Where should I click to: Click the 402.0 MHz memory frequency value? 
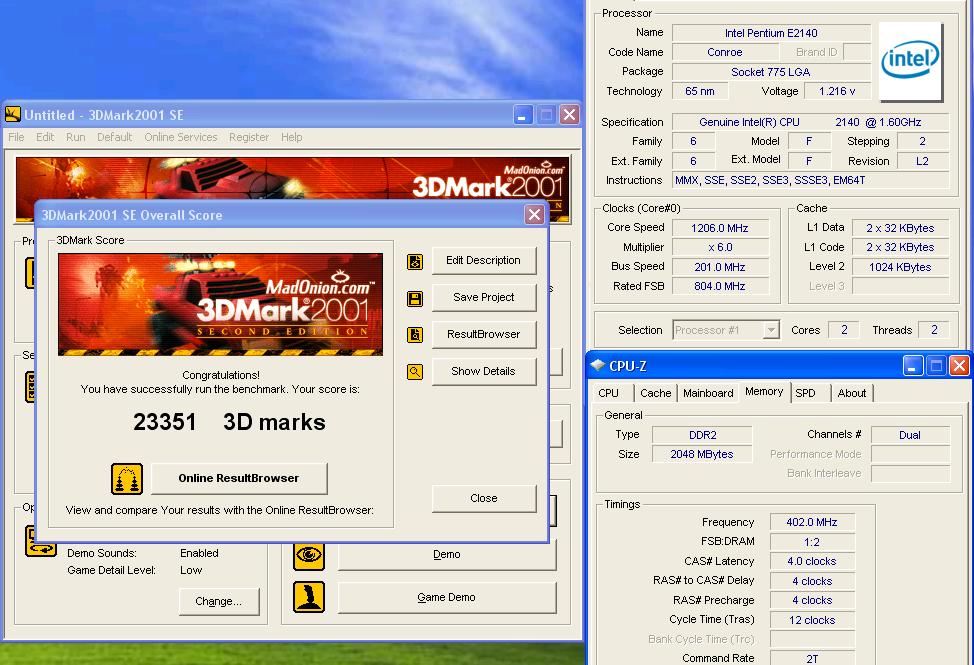812,522
